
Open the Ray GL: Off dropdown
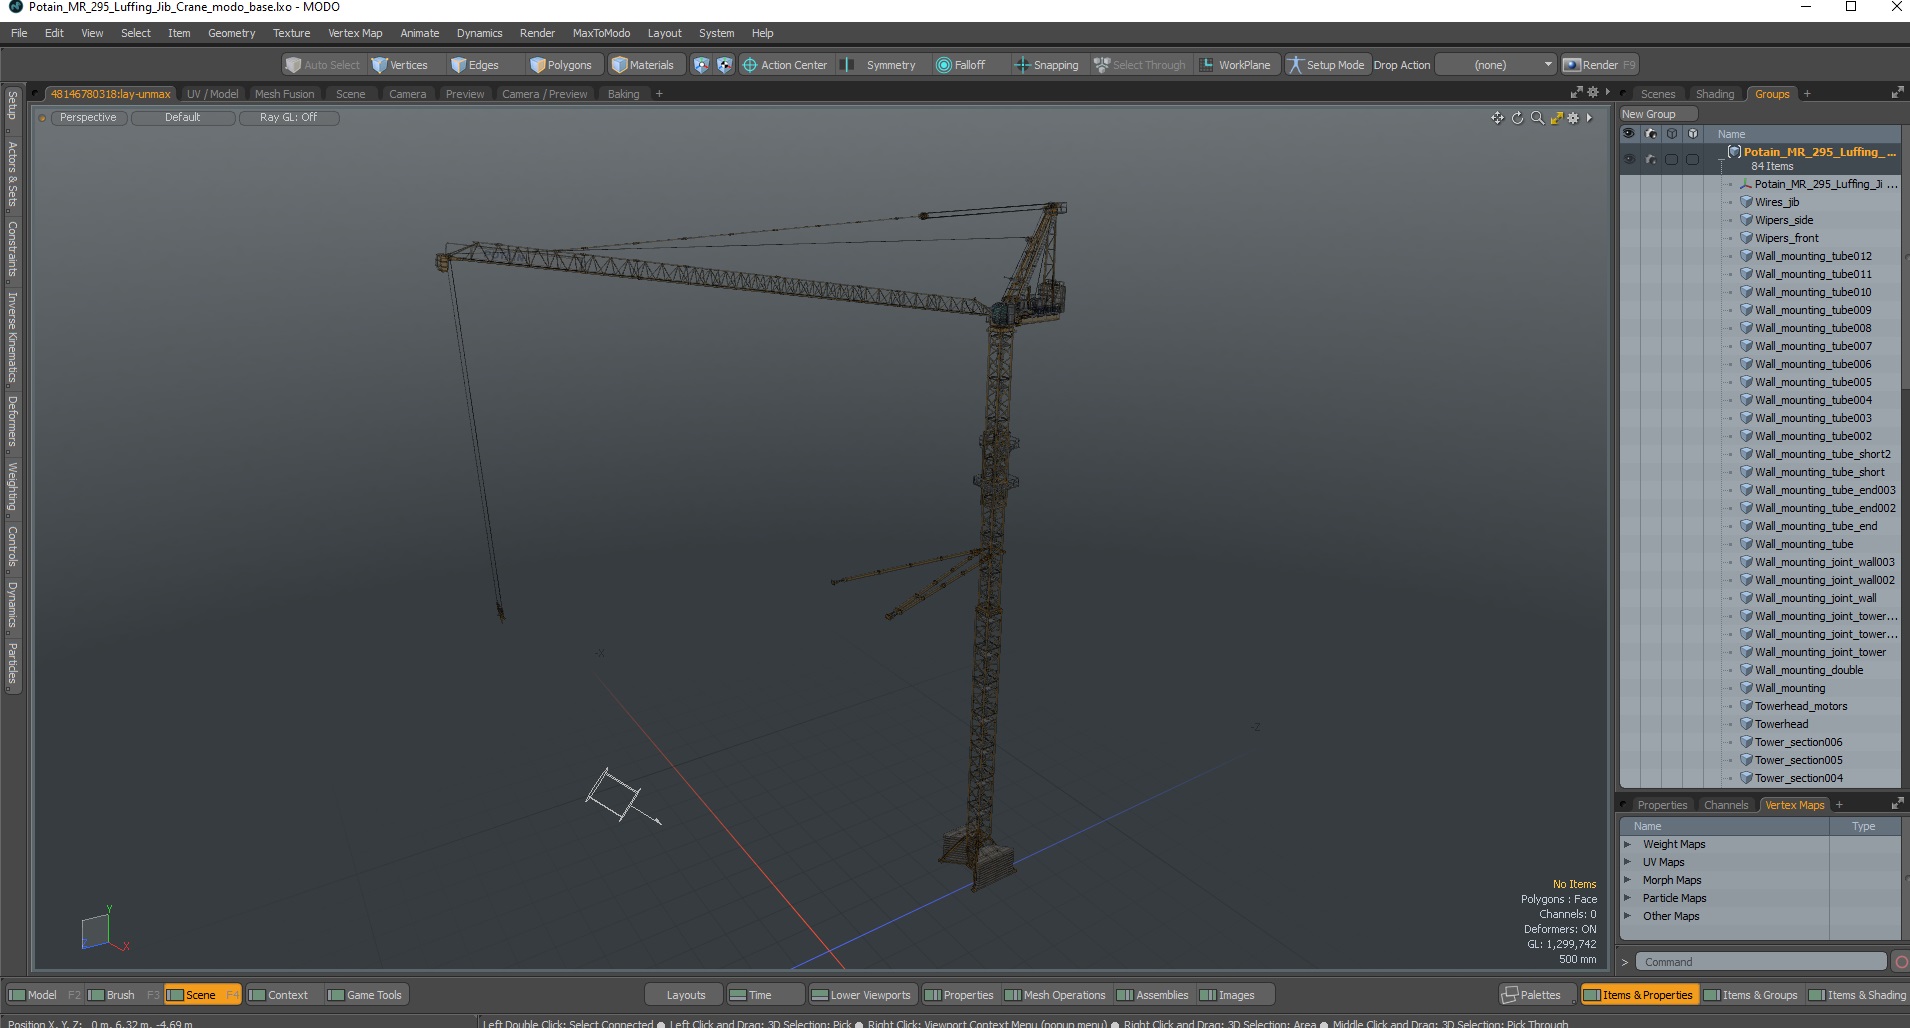289,117
